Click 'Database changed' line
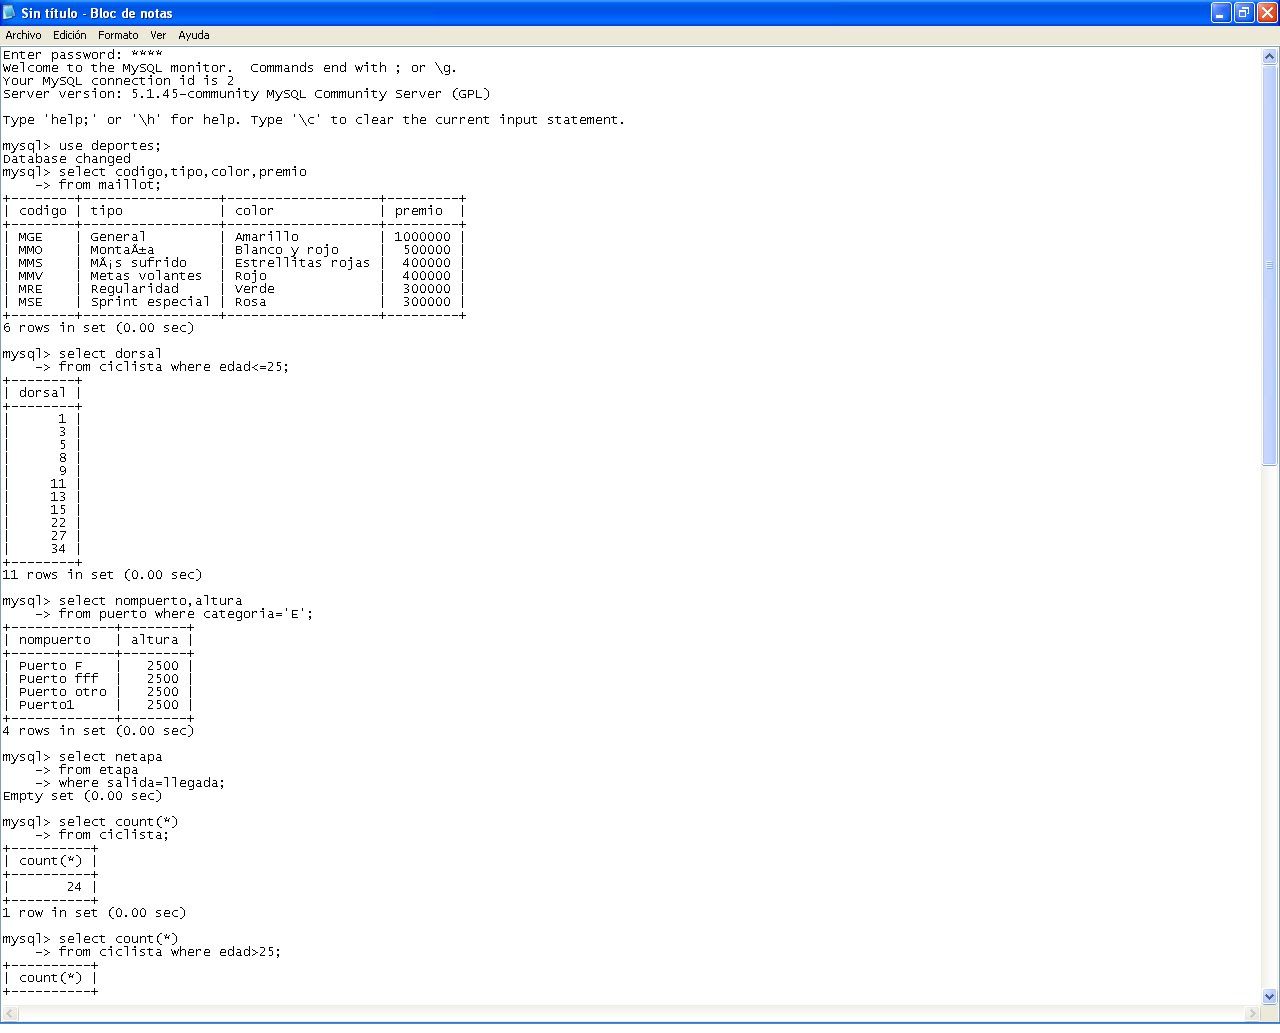The image size is (1280, 1033). coord(67,159)
